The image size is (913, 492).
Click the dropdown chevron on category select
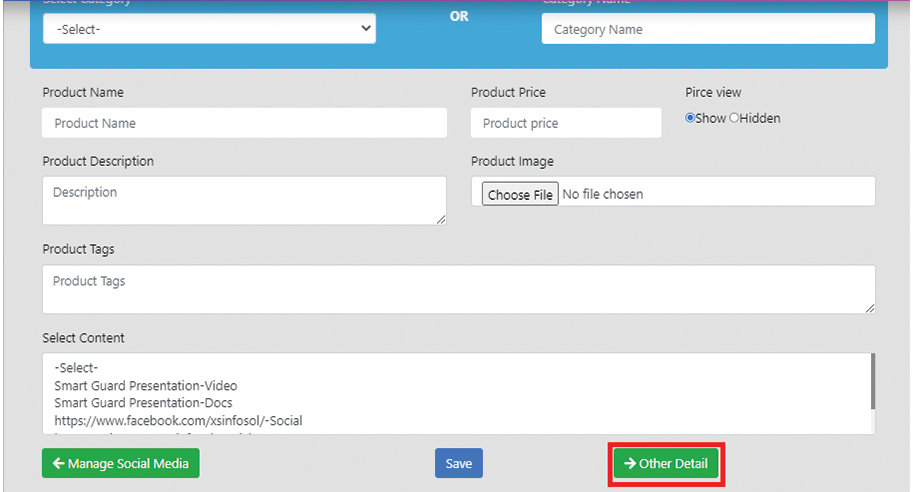(x=364, y=29)
